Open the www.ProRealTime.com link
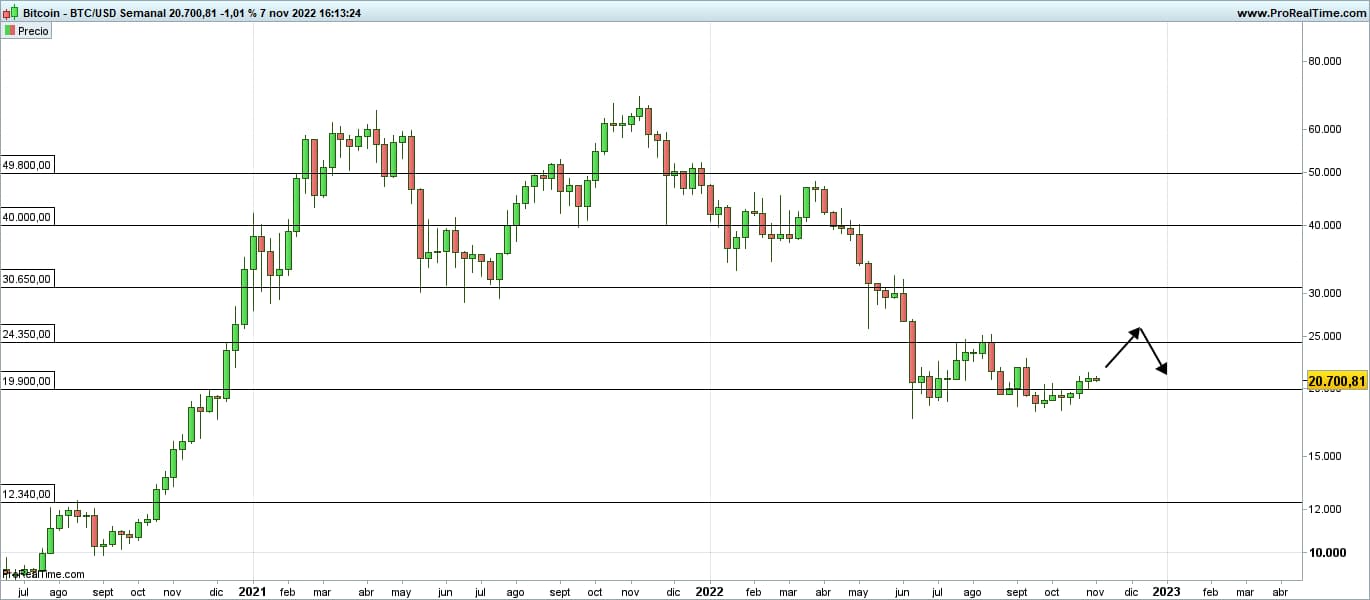Screen dimensions: 1370x600 click(x=1299, y=13)
